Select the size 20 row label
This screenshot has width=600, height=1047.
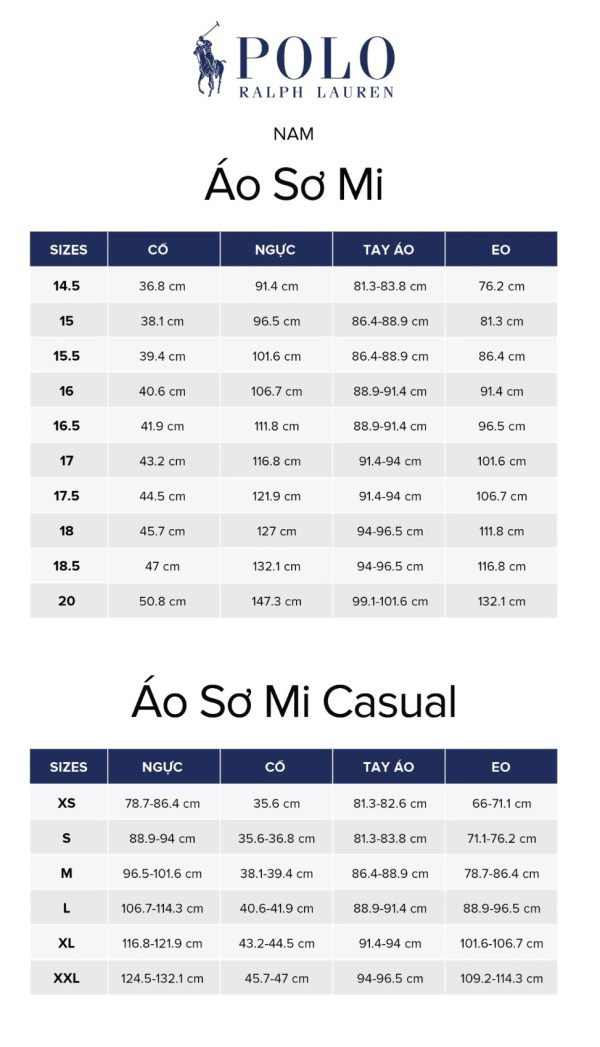67,601
